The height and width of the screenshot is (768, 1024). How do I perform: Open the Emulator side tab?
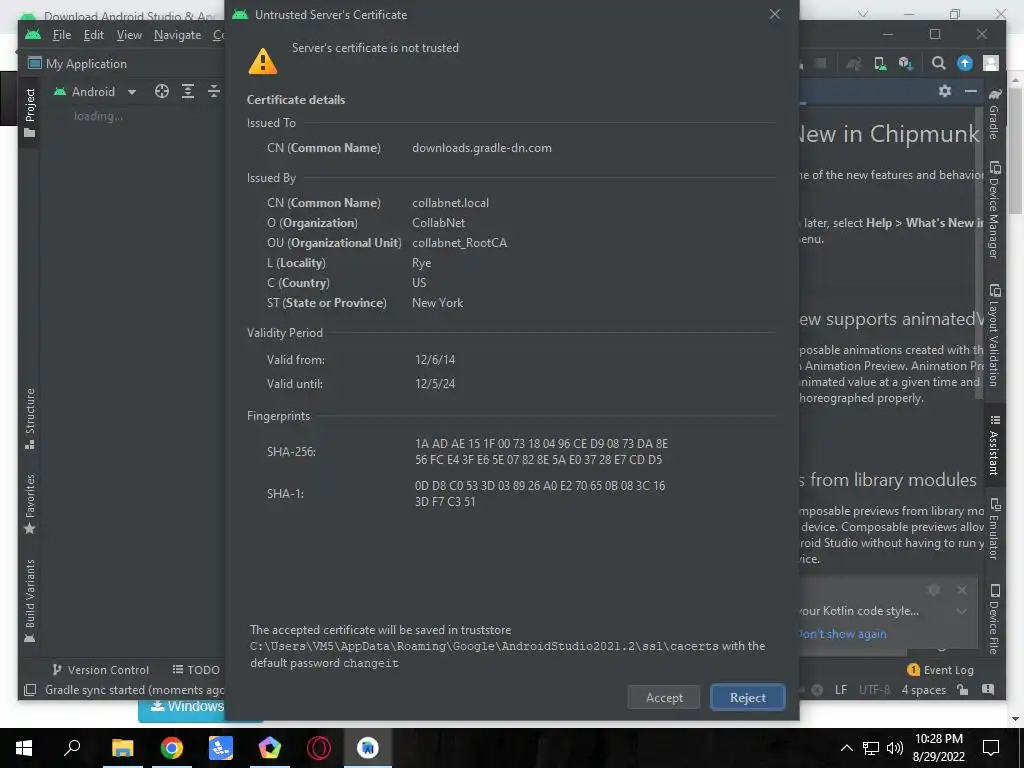[993, 530]
